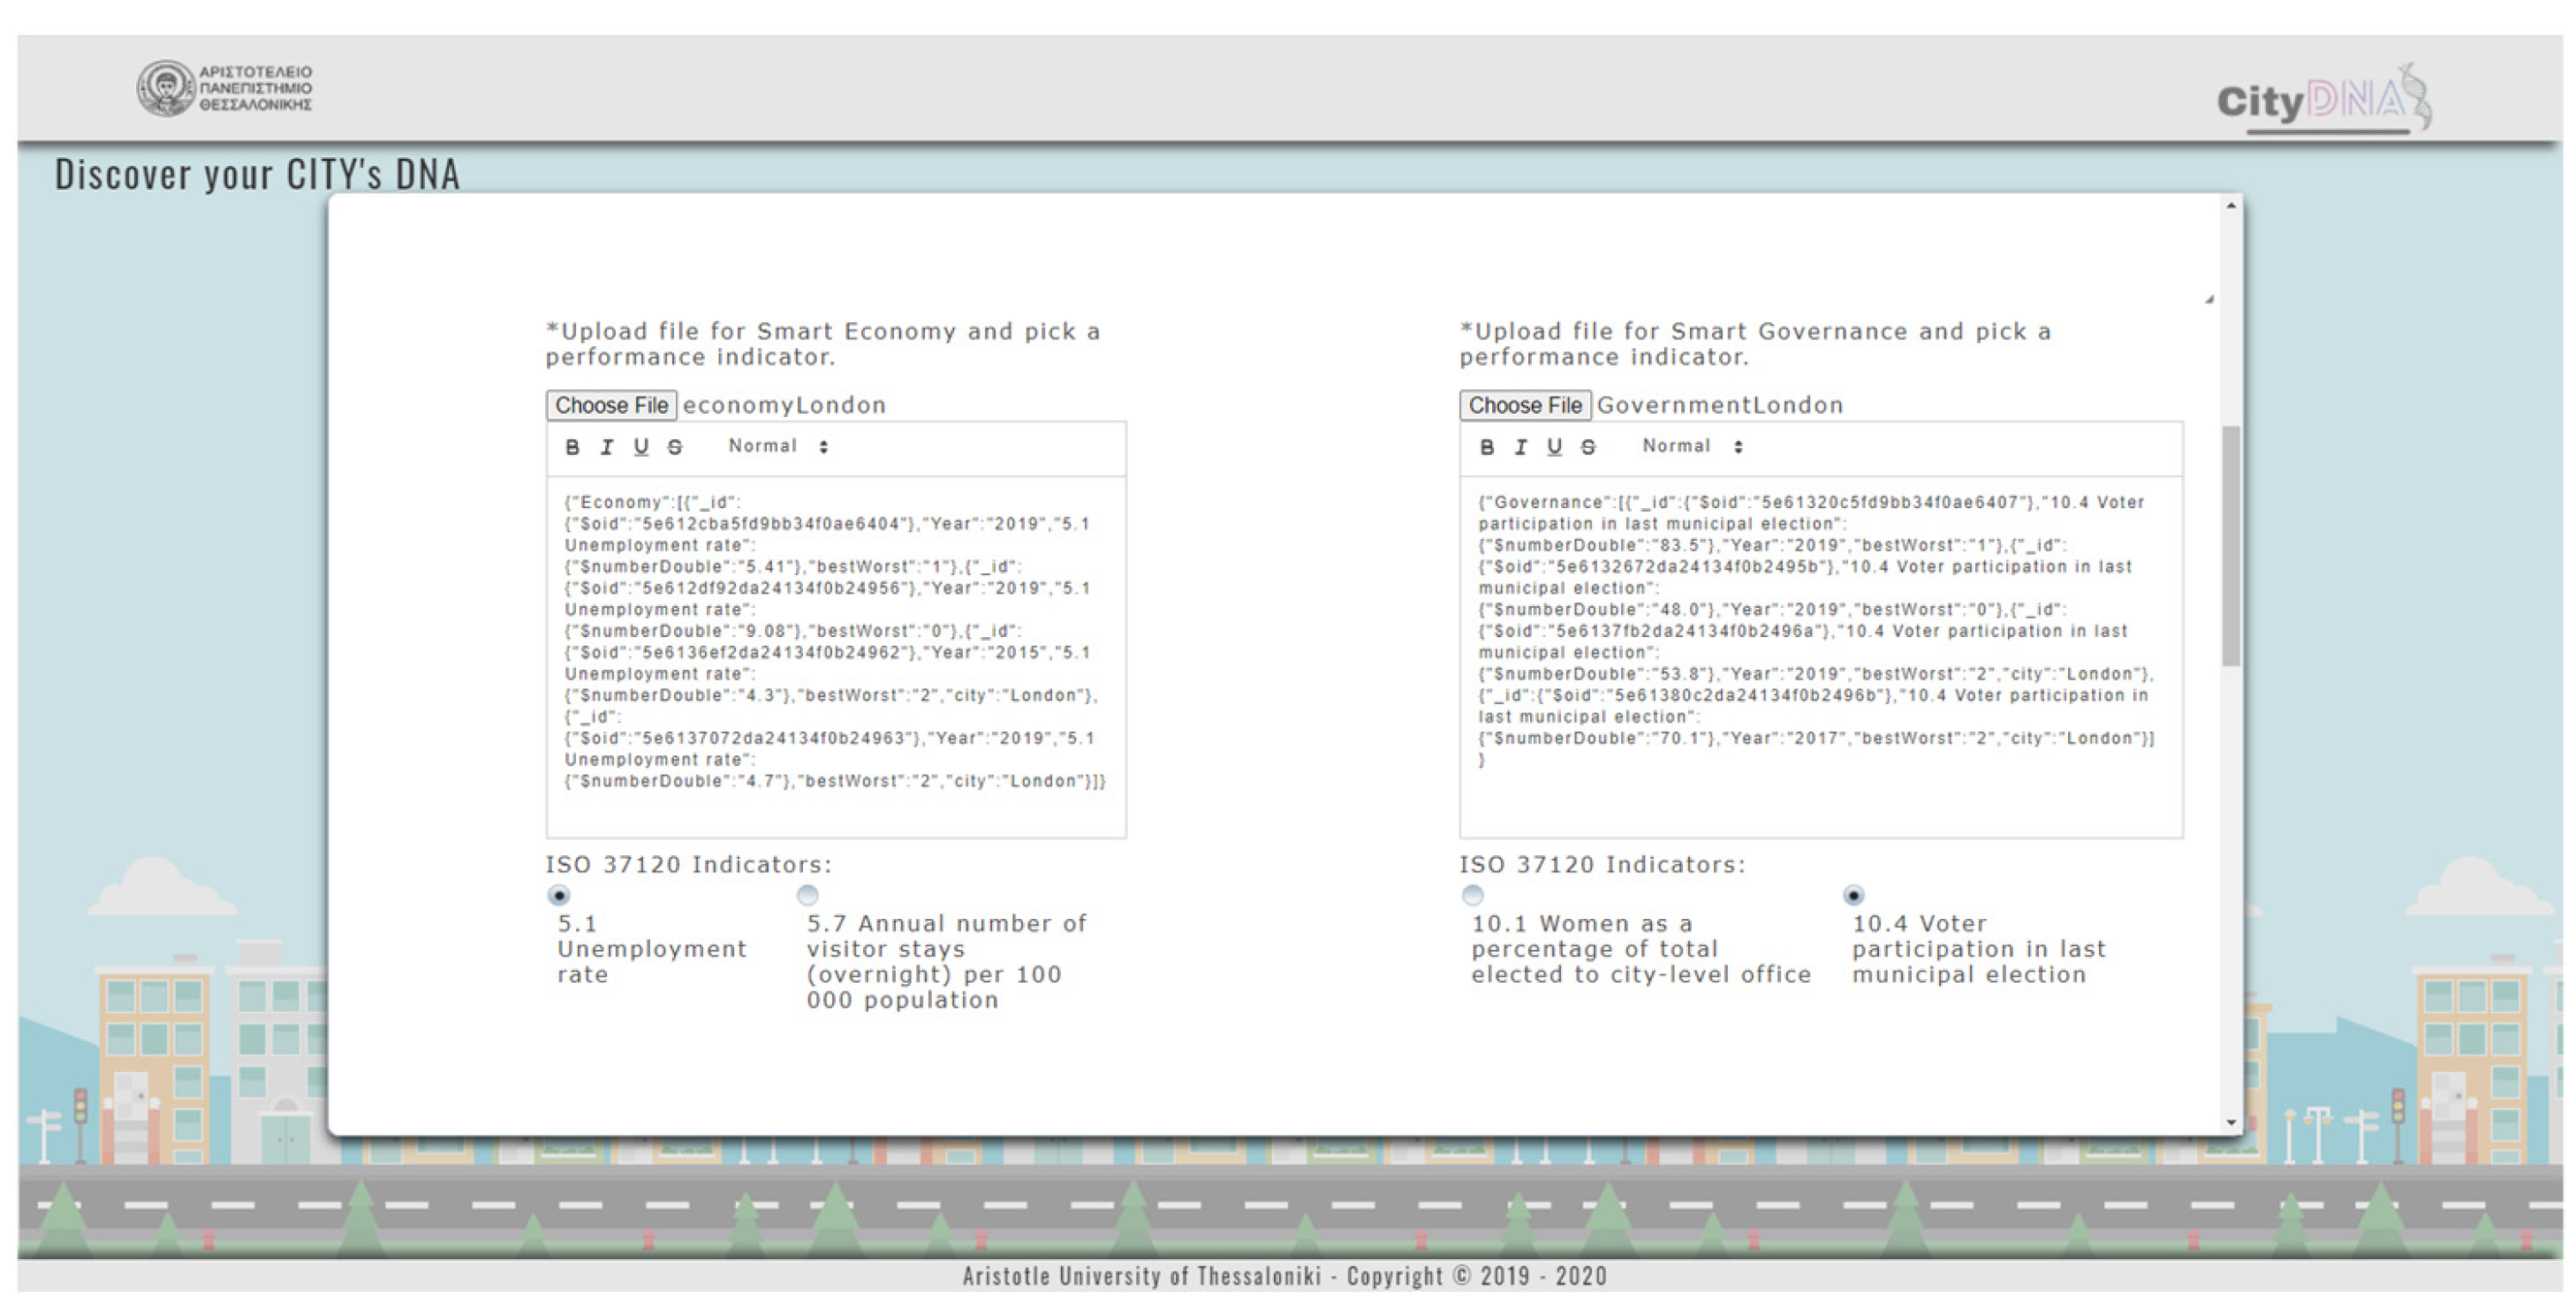Click Choose File for Smart Governance
Viewport: 2576px width, 1313px height.
pos(1524,405)
